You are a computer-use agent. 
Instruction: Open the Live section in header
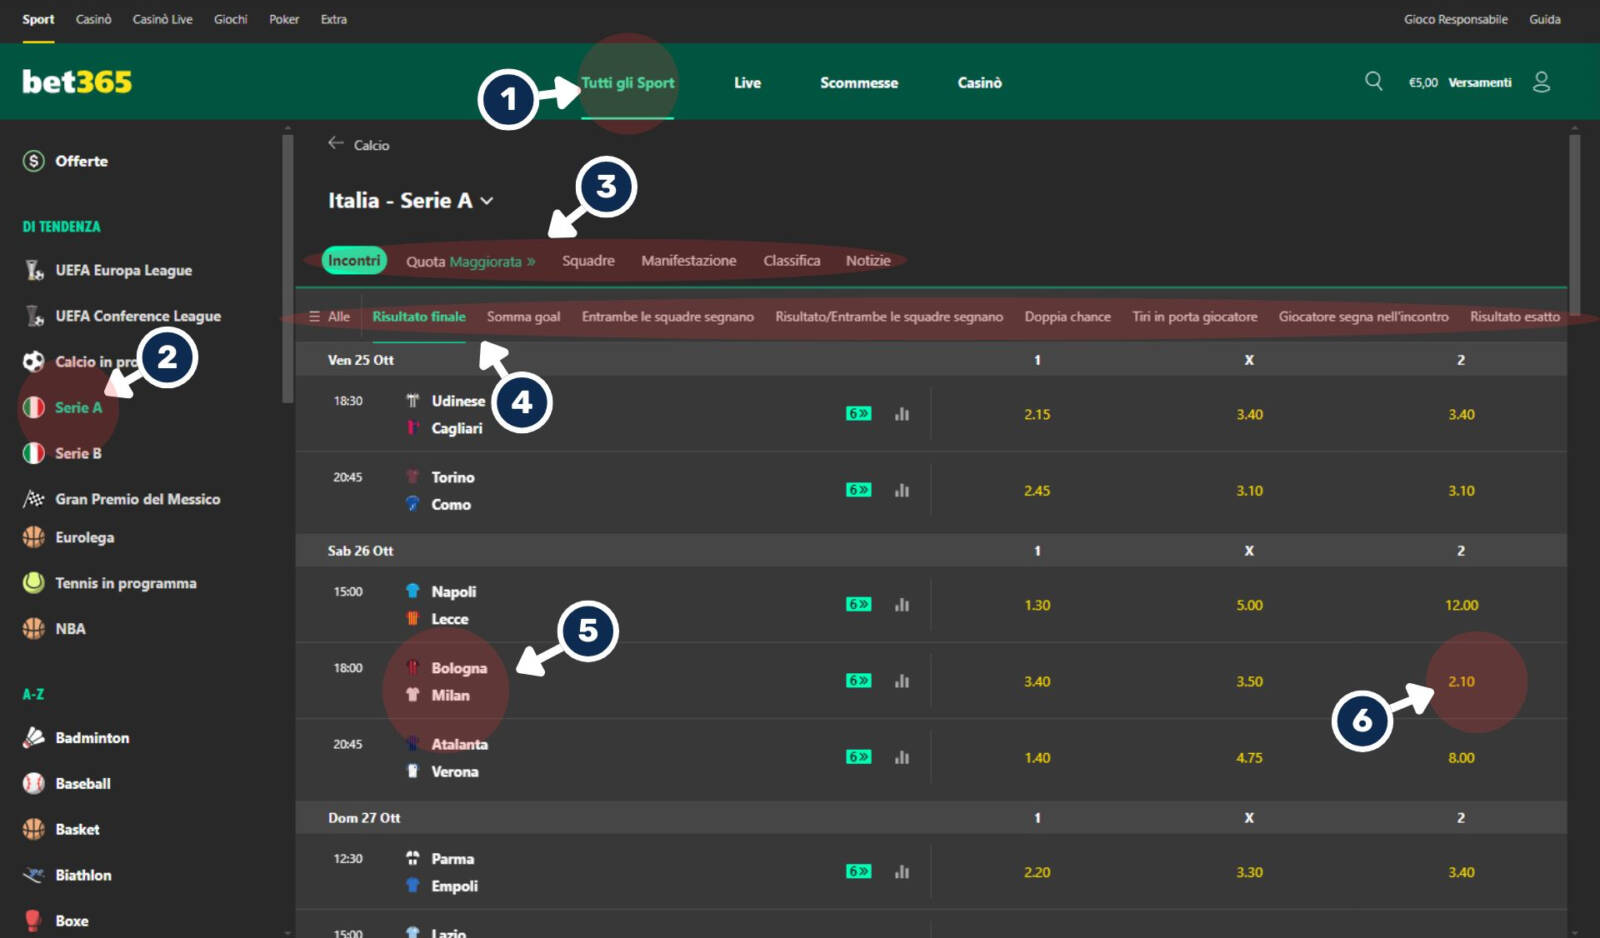click(x=747, y=83)
